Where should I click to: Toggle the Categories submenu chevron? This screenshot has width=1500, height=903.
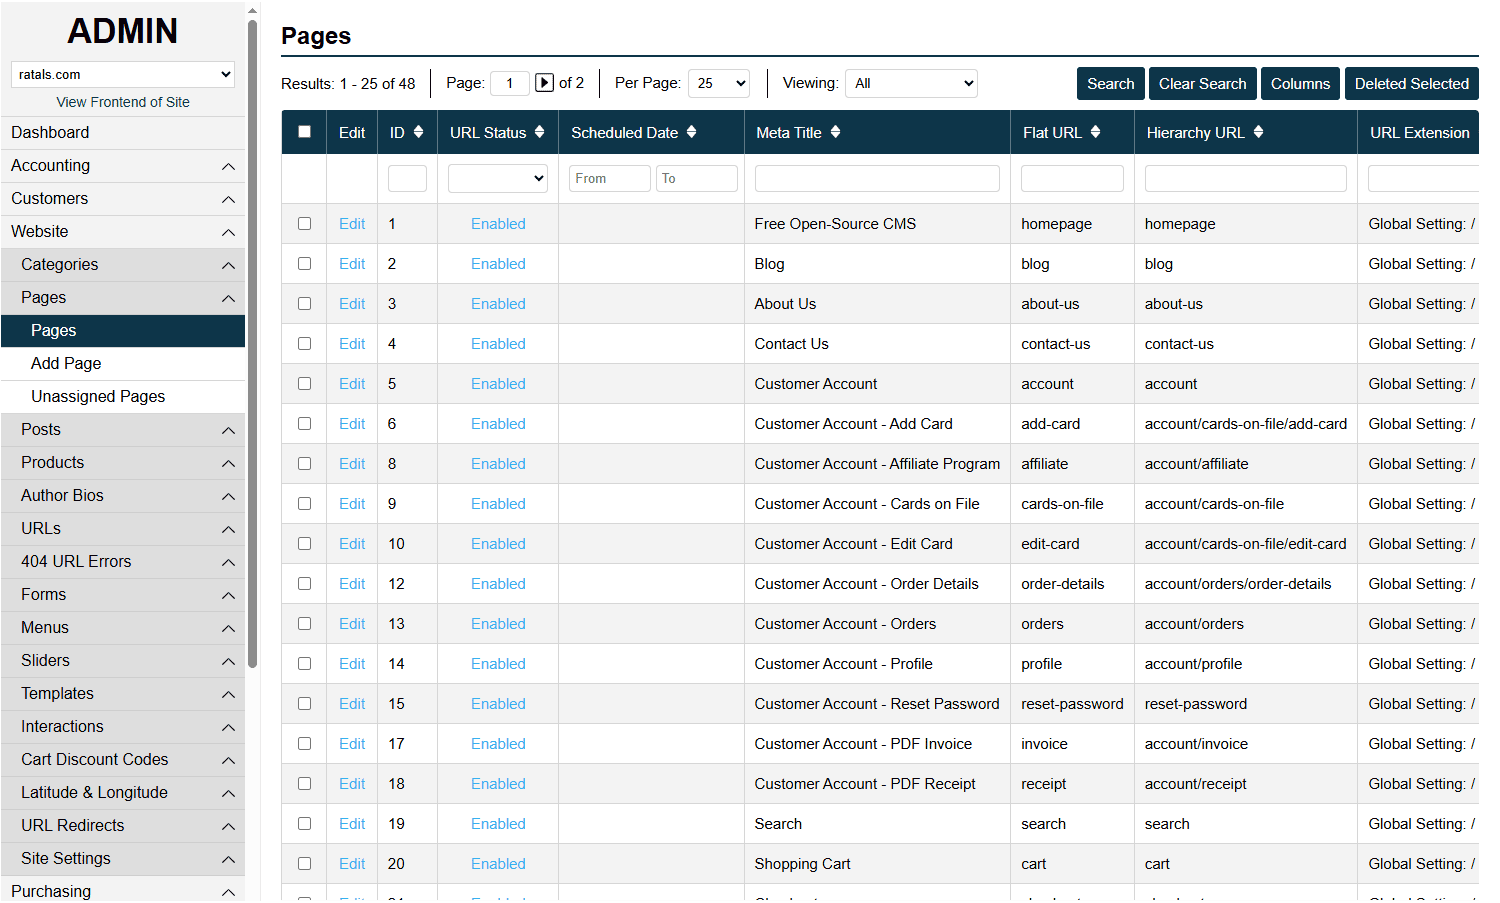(x=228, y=265)
